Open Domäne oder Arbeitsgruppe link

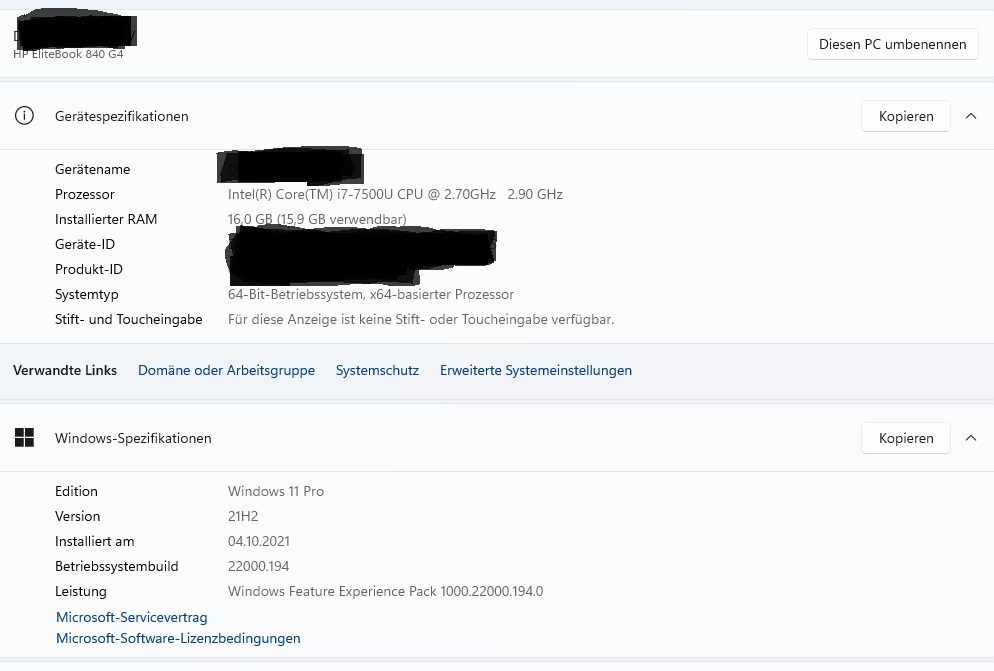coord(226,370)
